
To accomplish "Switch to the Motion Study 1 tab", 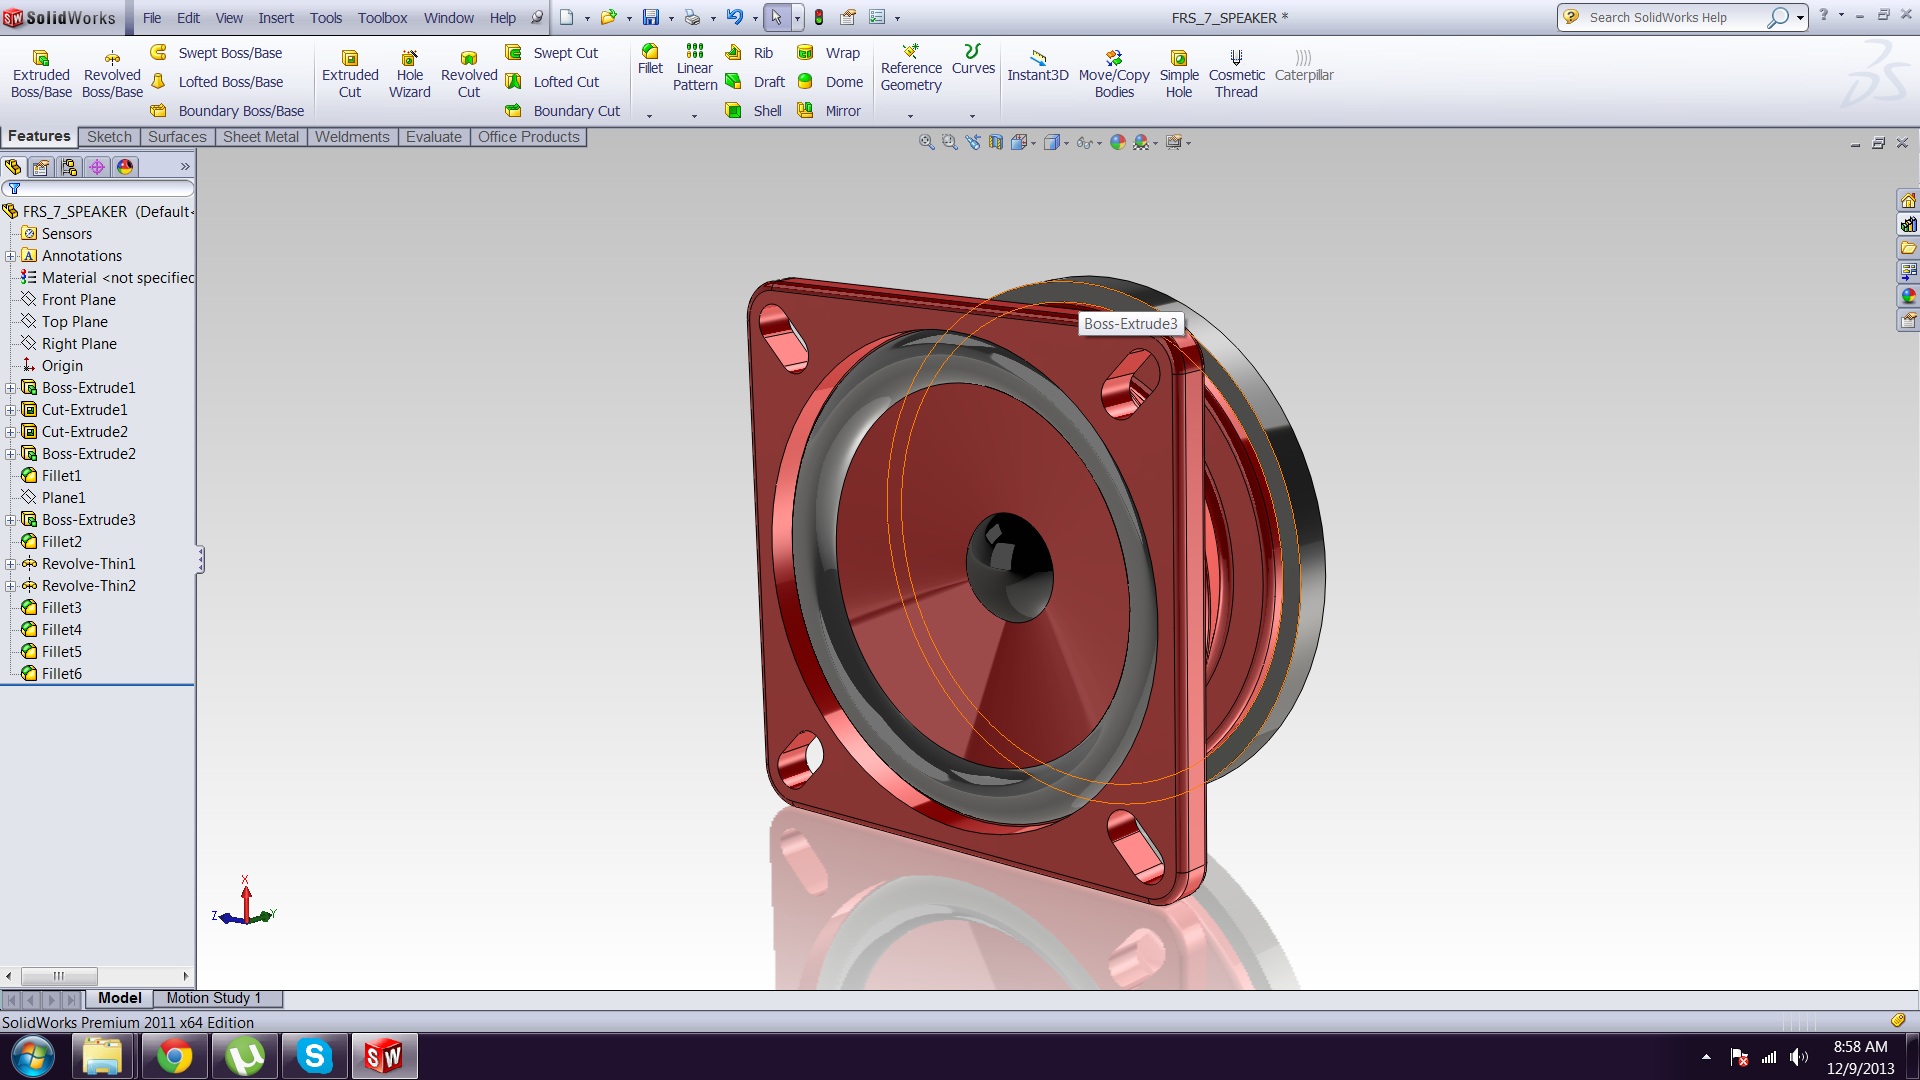I will [x=214, y=998].
